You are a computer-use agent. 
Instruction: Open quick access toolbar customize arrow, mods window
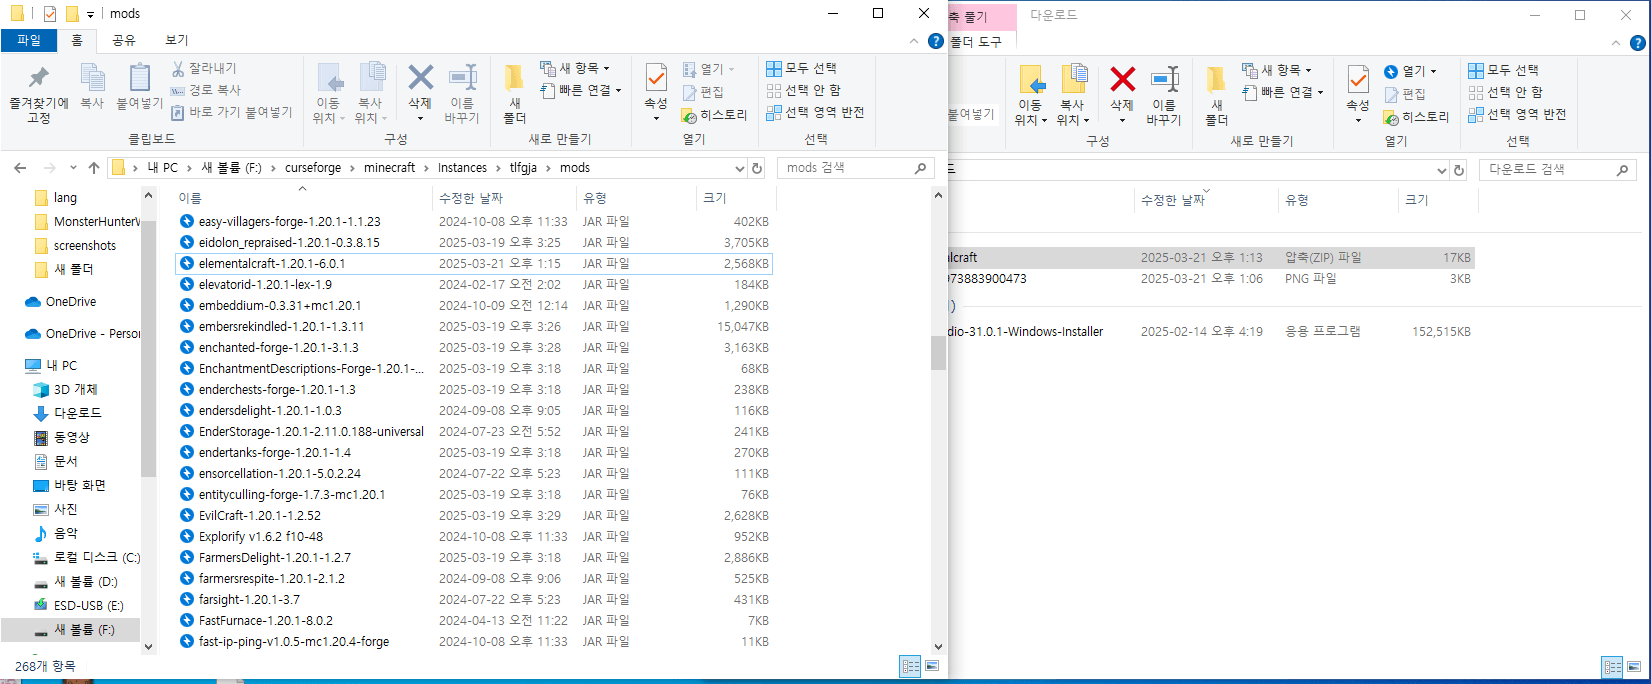[x=90, y=14]
